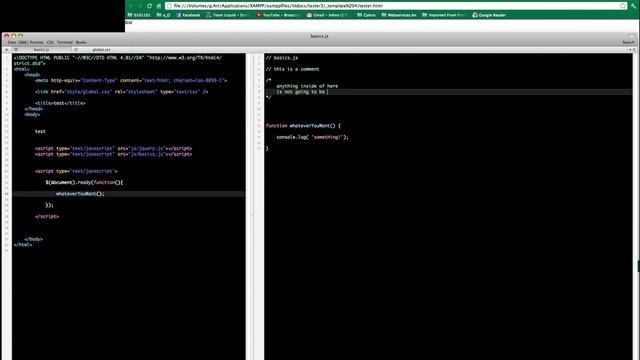Click 'console.log' line in basics.js pane
This screenshot has height=360, width=640.
tap(313, 137)
